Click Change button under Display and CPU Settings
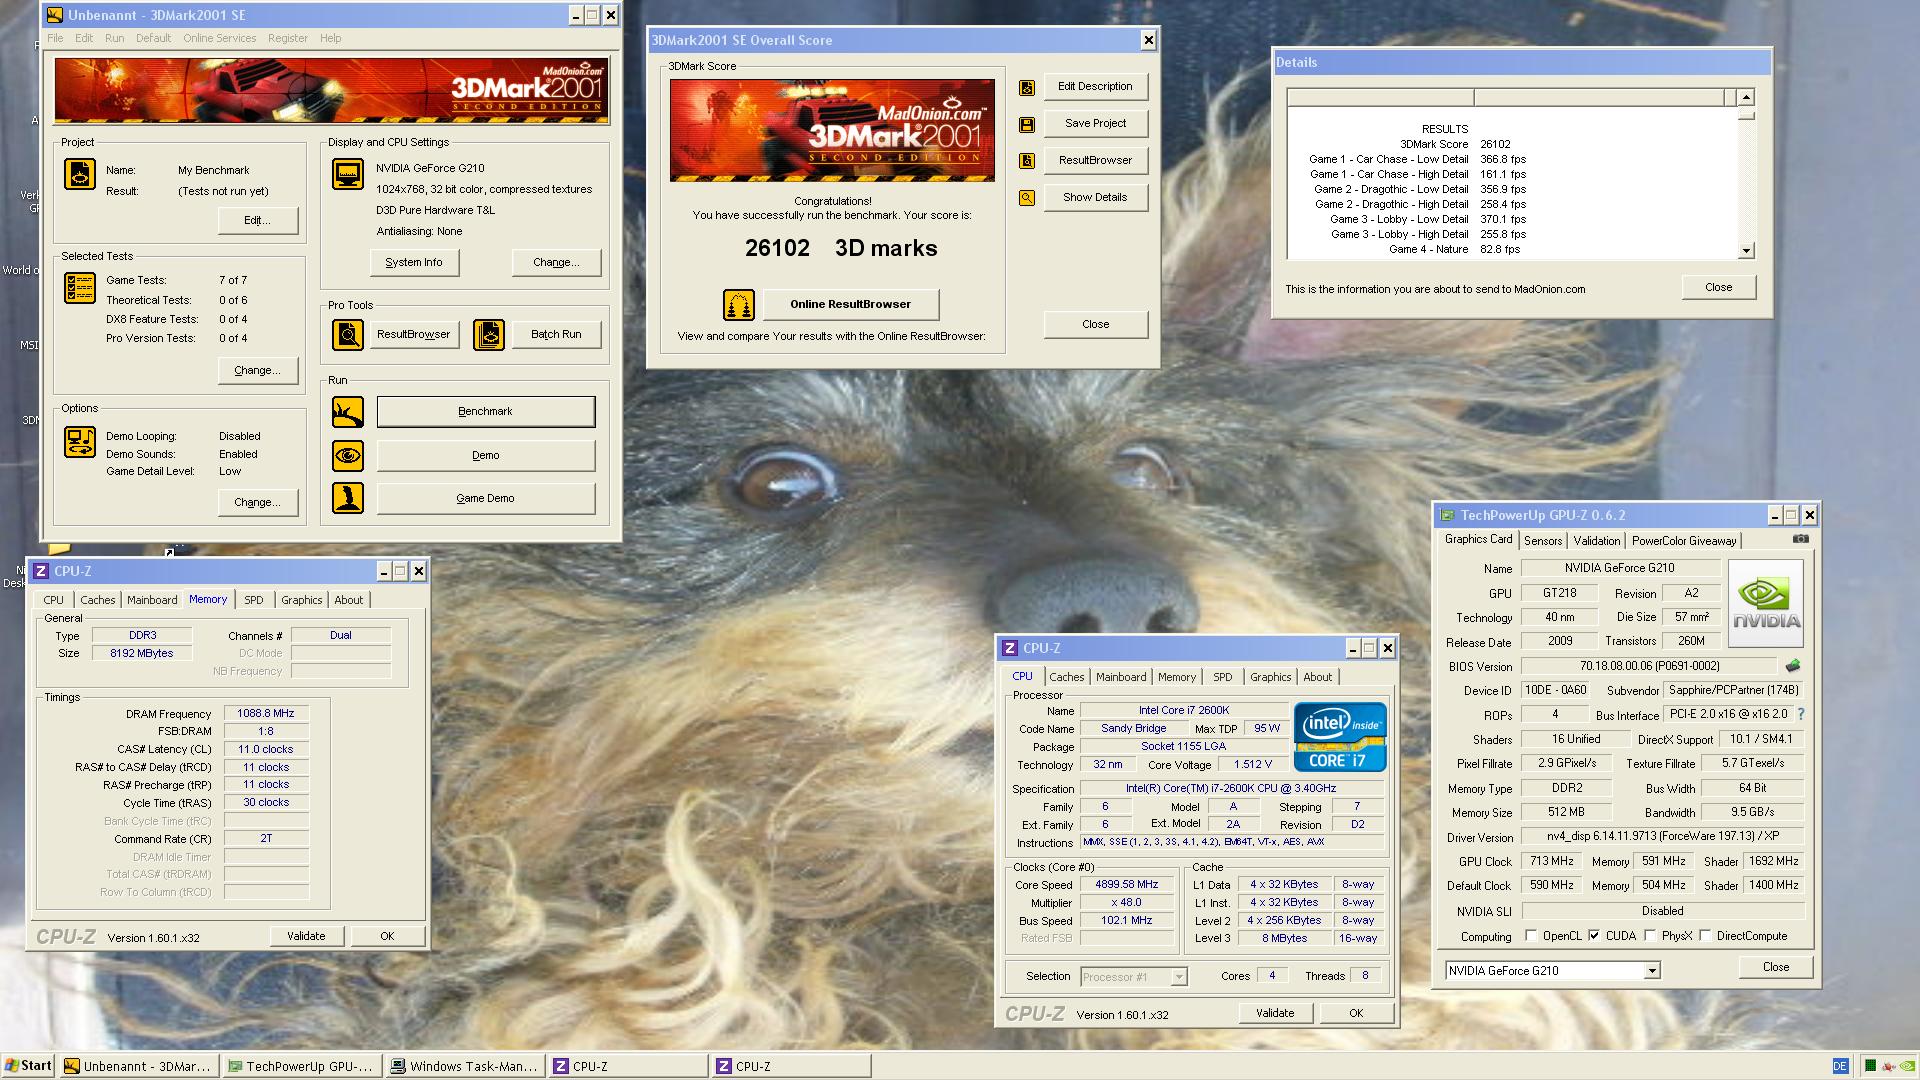This screenshot has height=1080, width=1920. tap(556, 262)
